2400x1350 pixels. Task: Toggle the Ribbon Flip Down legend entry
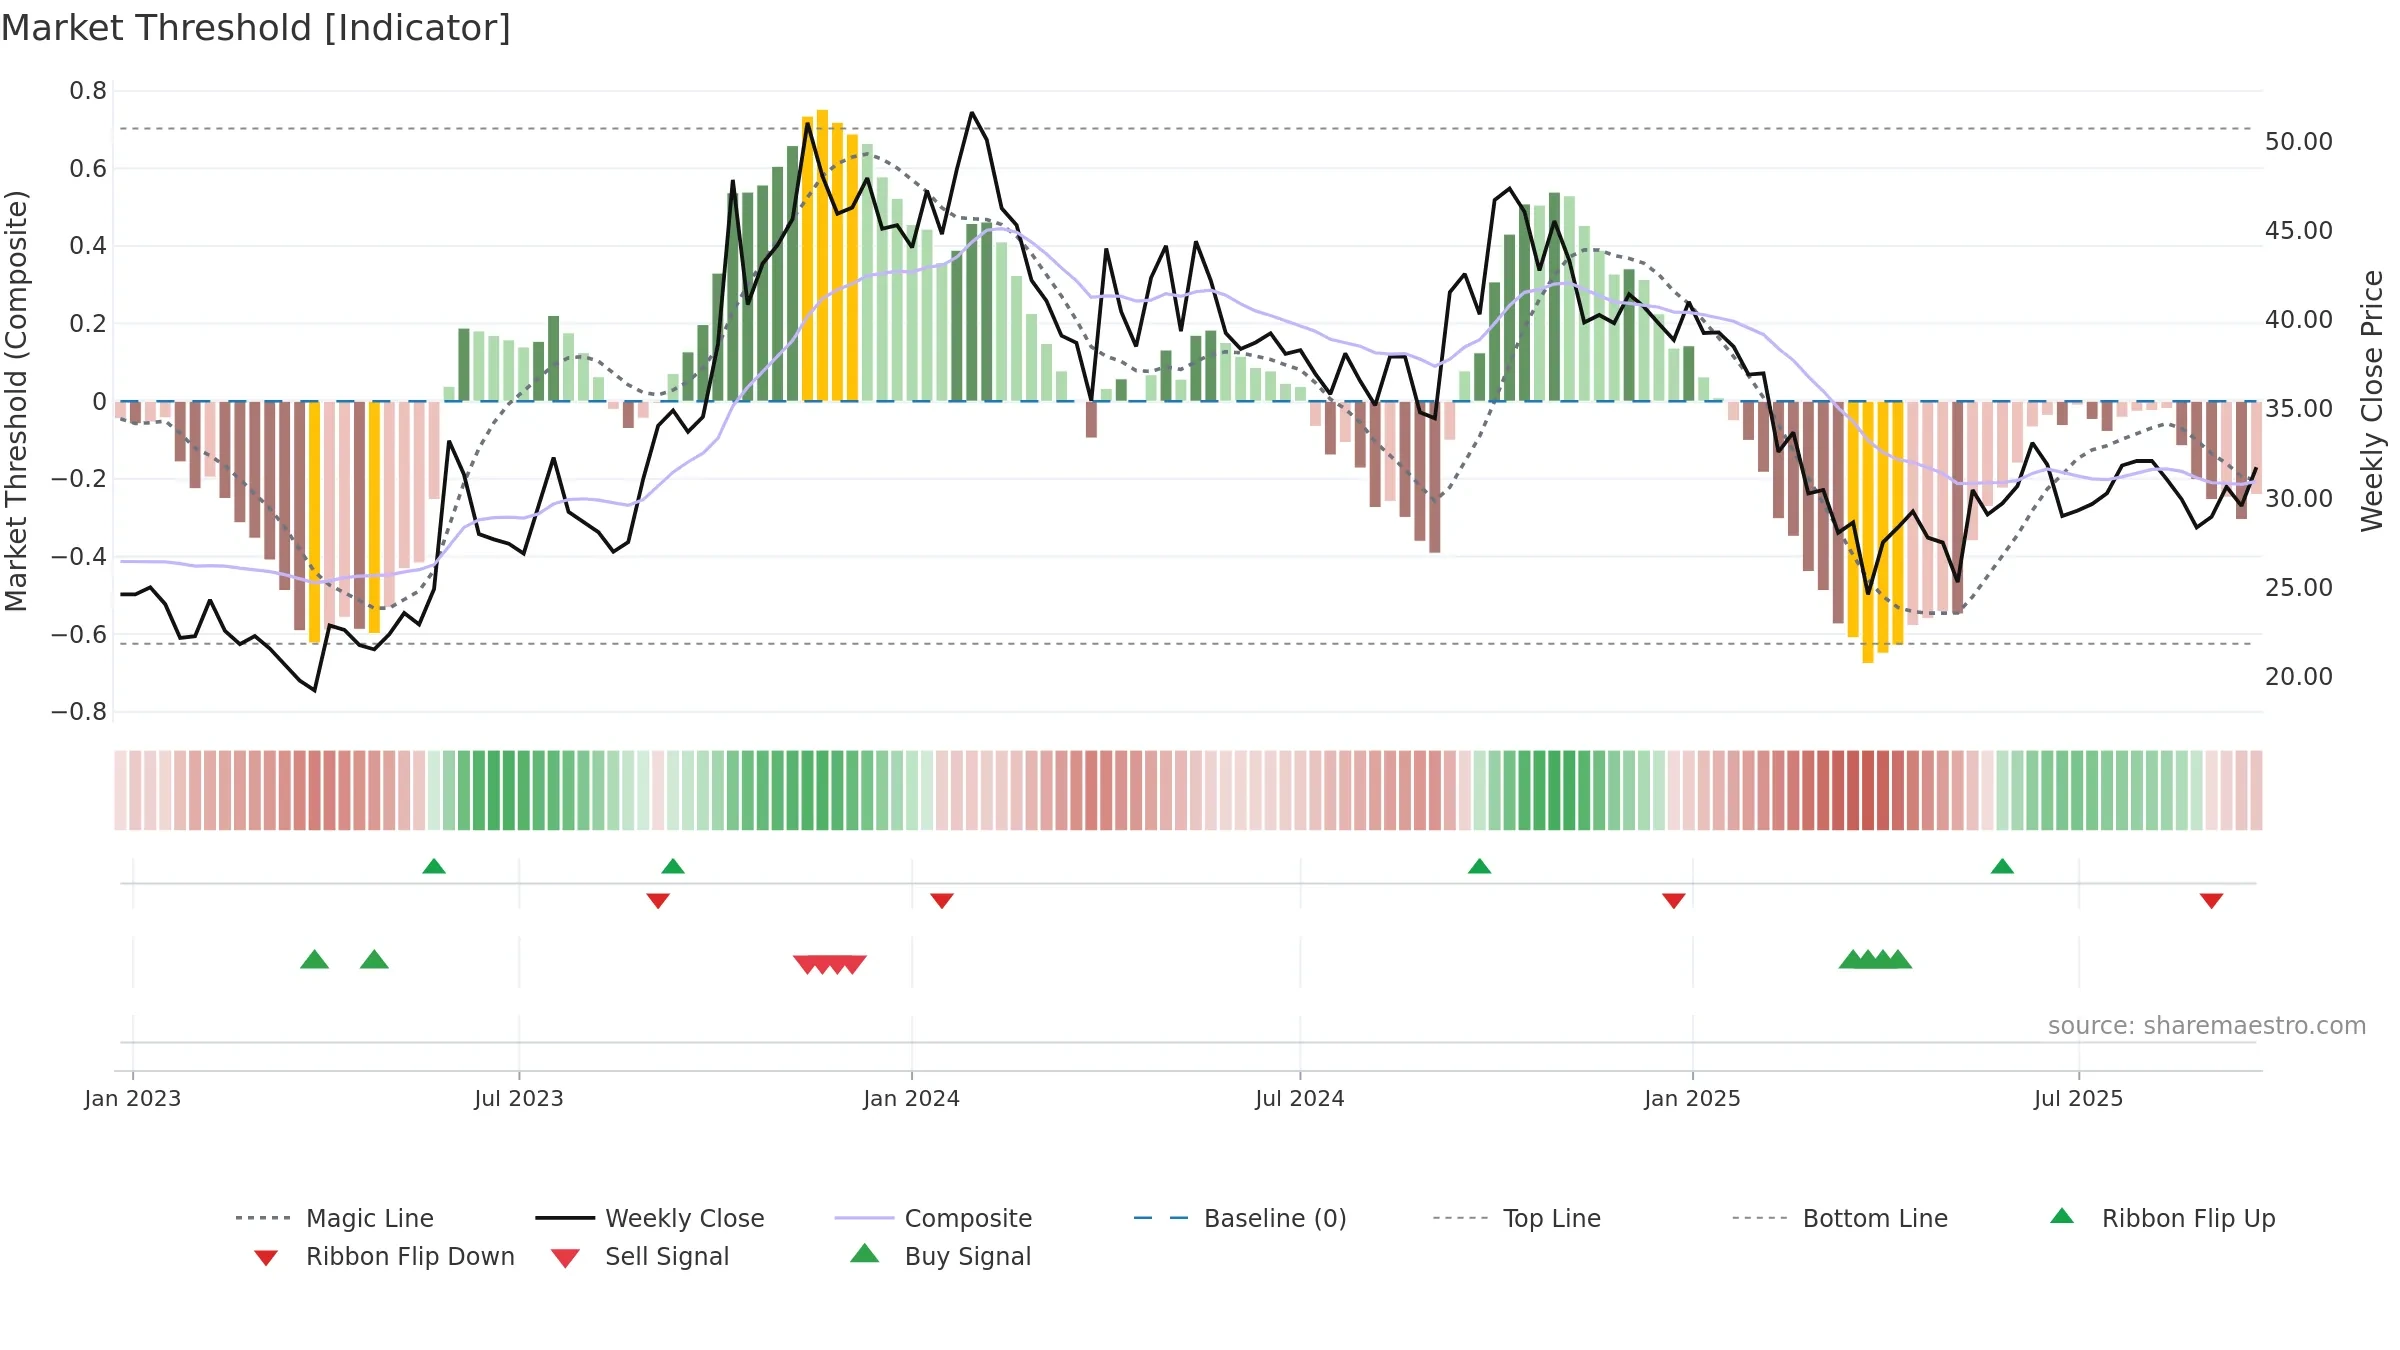(385, 1256)
